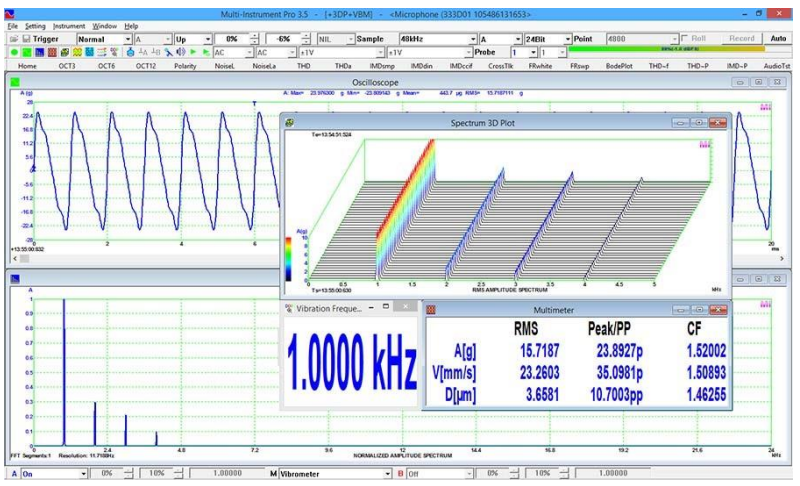800x486 pixels.
Task: Open the Spectrum 3D Plot window icon
Action: pos(290,122)
